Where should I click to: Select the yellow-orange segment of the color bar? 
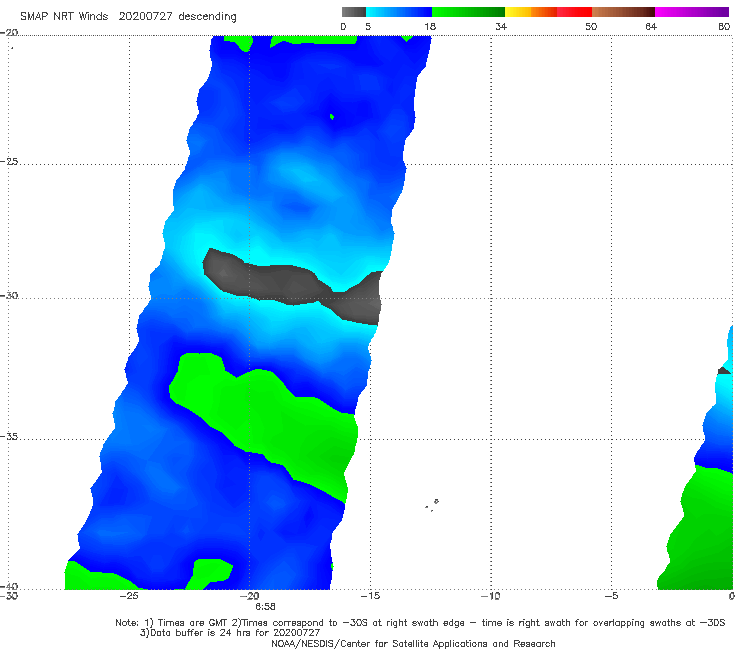coord(531,12)
